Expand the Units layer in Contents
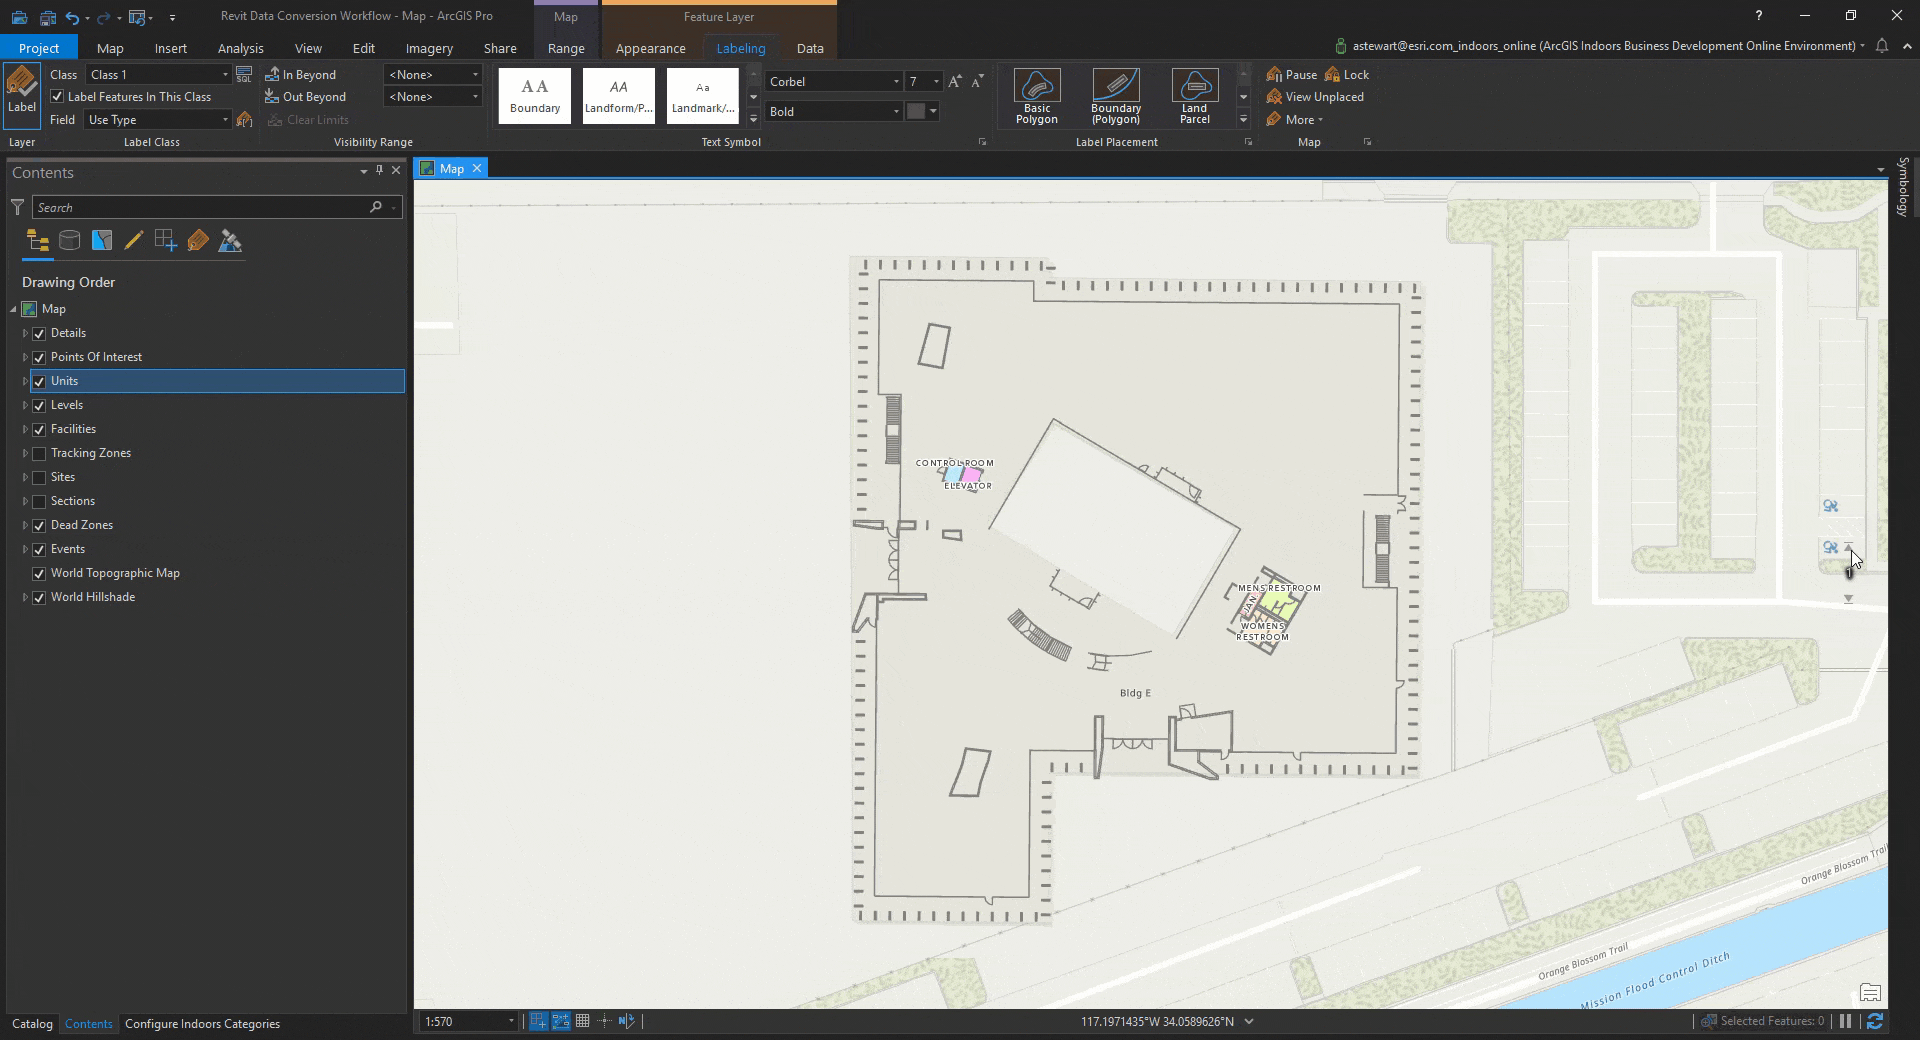Screen dimensions: 1920x1040 [24, 381]
